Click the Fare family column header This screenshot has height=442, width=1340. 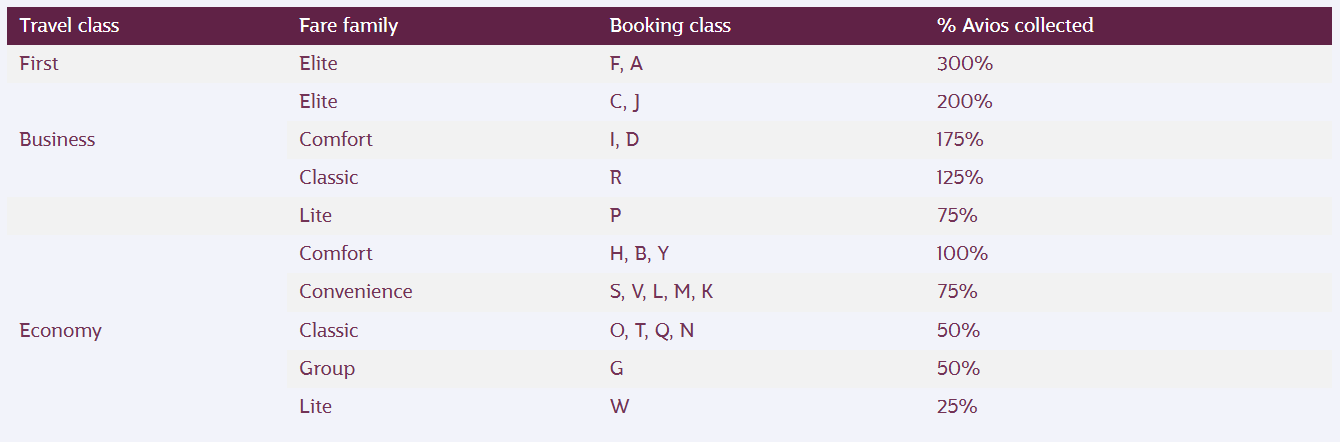pyautogui.click(x=348, y=26)
